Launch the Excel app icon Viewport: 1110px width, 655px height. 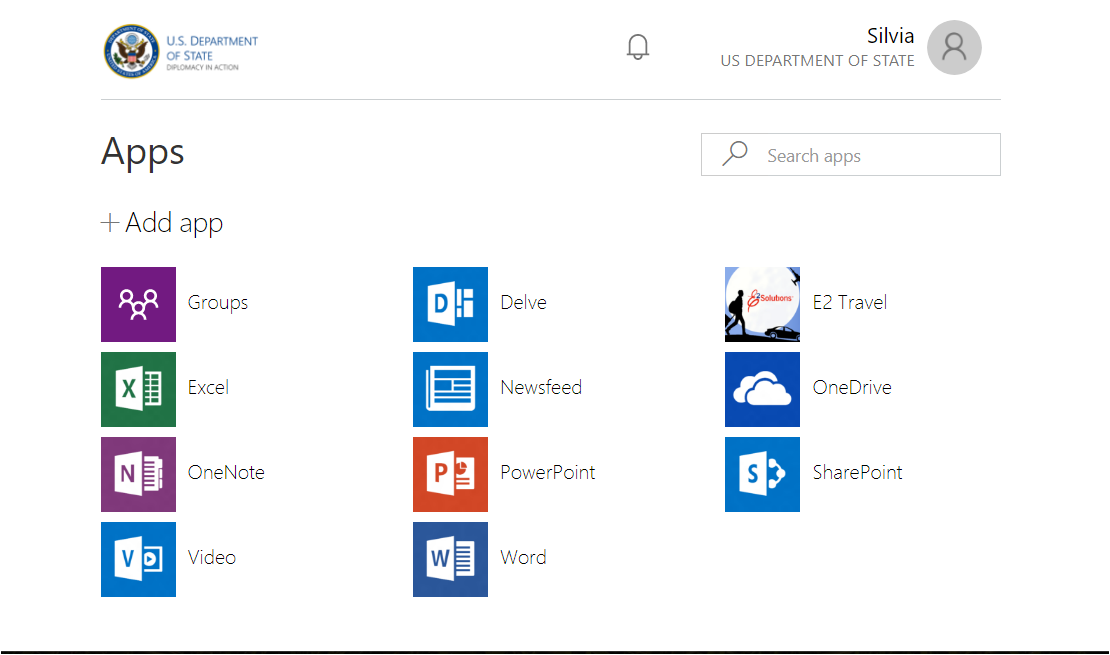pos(138,389)
